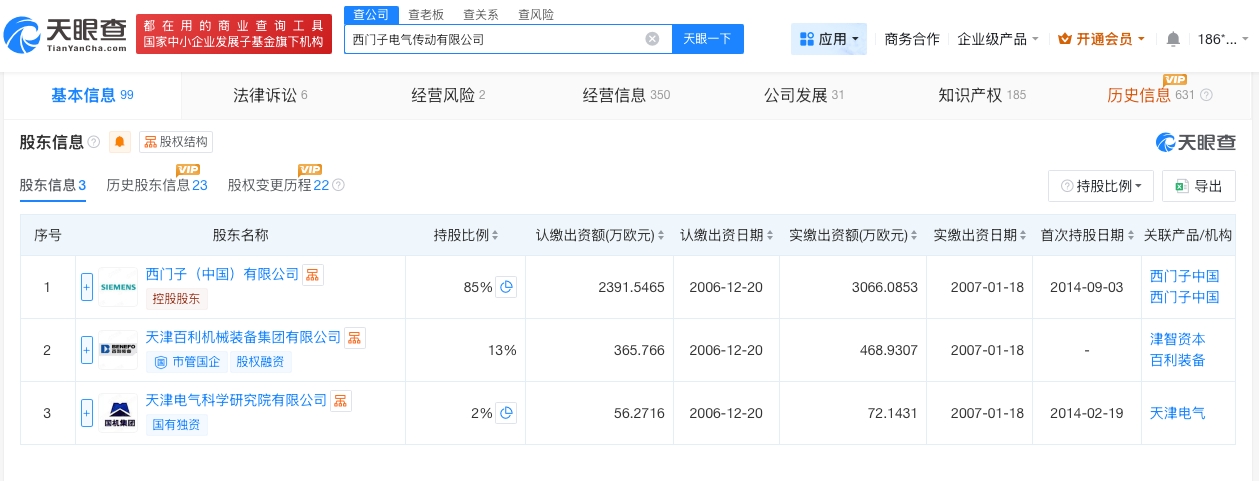Click the pie chart icon beside 2%
This screenshot has width=1259, height=481.
pyautogui.click(x=507, y=413)
